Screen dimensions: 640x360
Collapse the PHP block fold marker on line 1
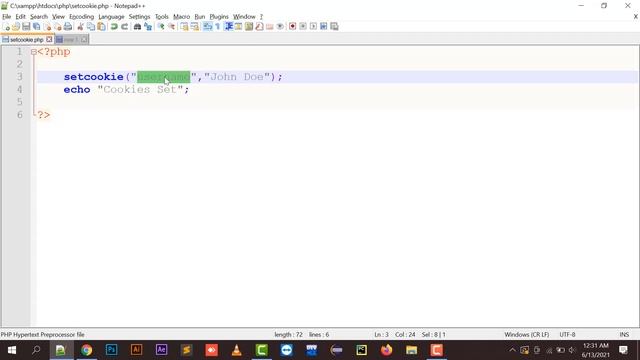(33, 52)
